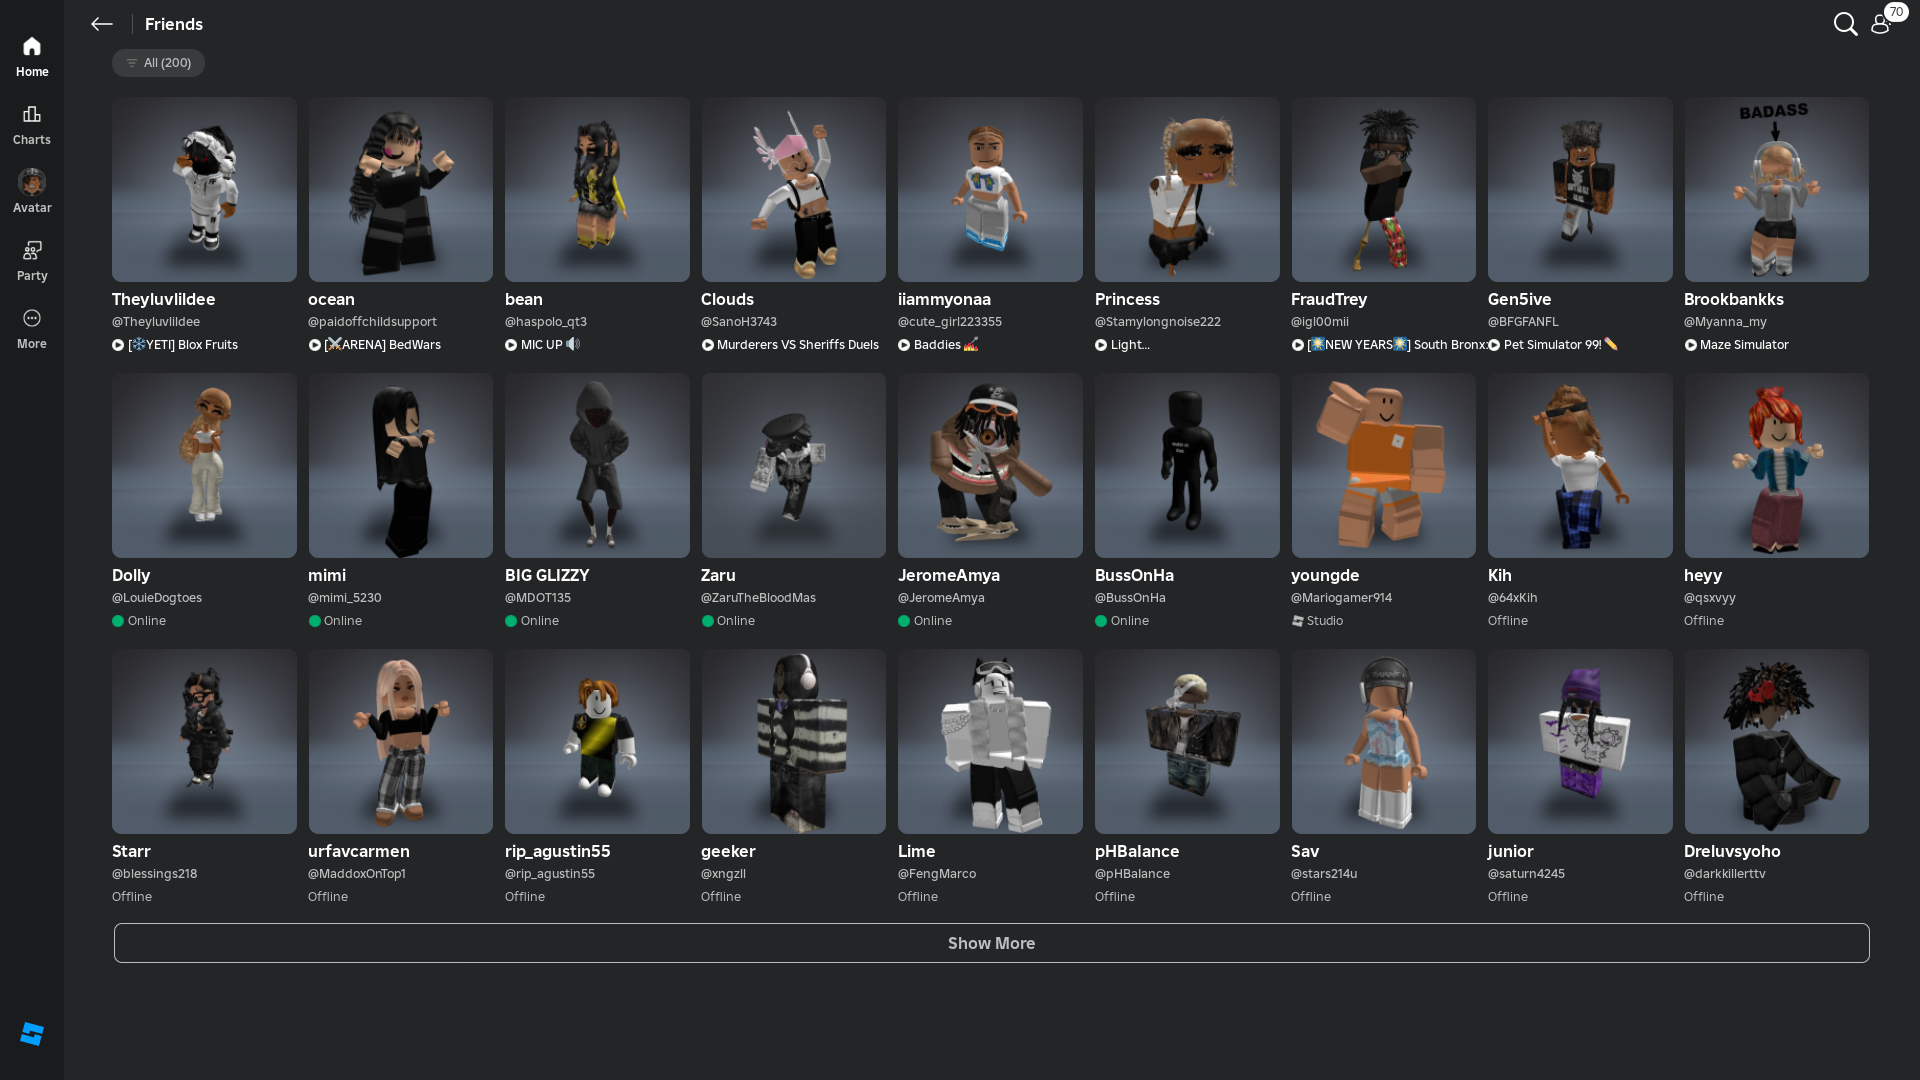This screenshot has height=1080, width=1920.
Task: Open youngde's orange avatar thumbnail
Action: [x=1383, y=465]
